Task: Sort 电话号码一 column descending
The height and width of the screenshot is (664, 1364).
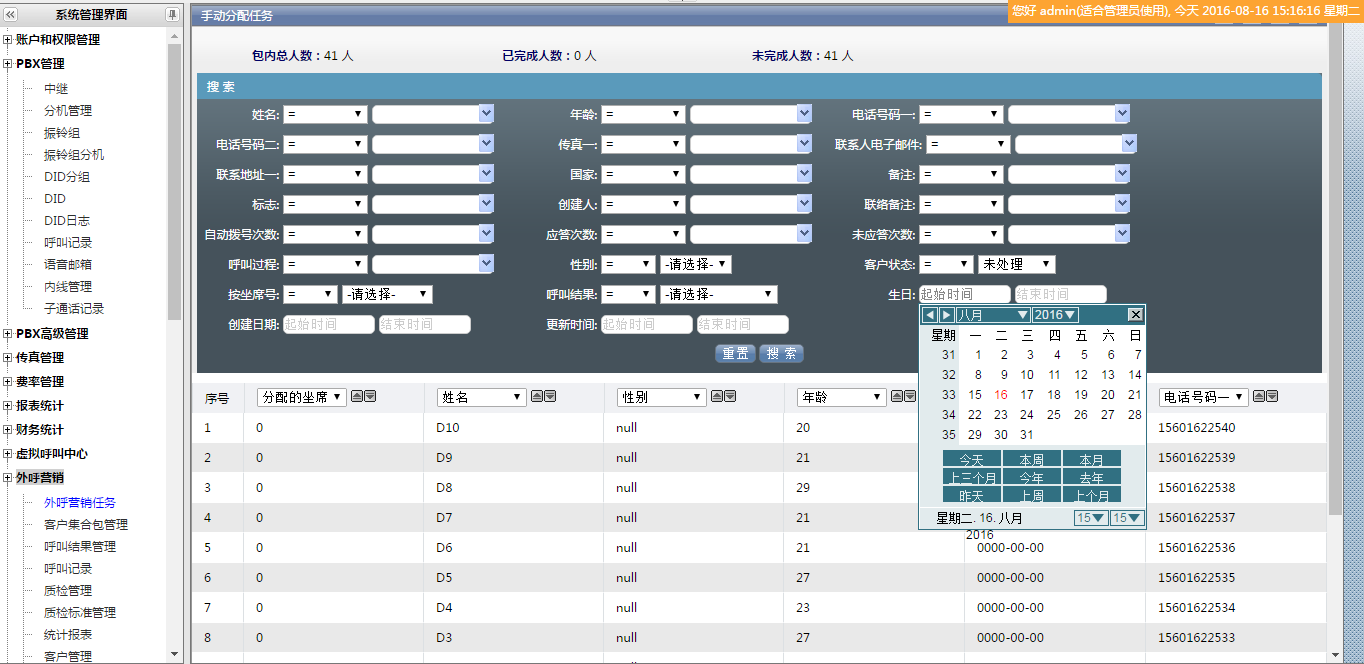Action: point(1272,397)
